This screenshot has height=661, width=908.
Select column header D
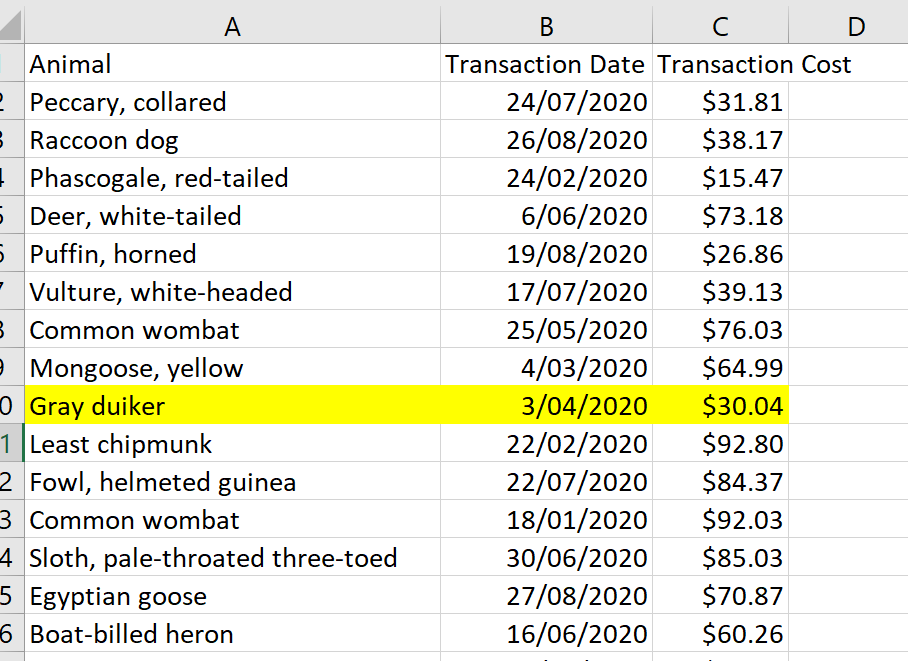[x=855, y=26]
